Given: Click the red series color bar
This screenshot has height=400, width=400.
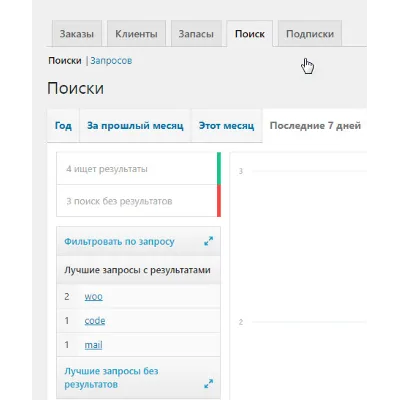Looking at the screenshot, I should coord(219,201).
